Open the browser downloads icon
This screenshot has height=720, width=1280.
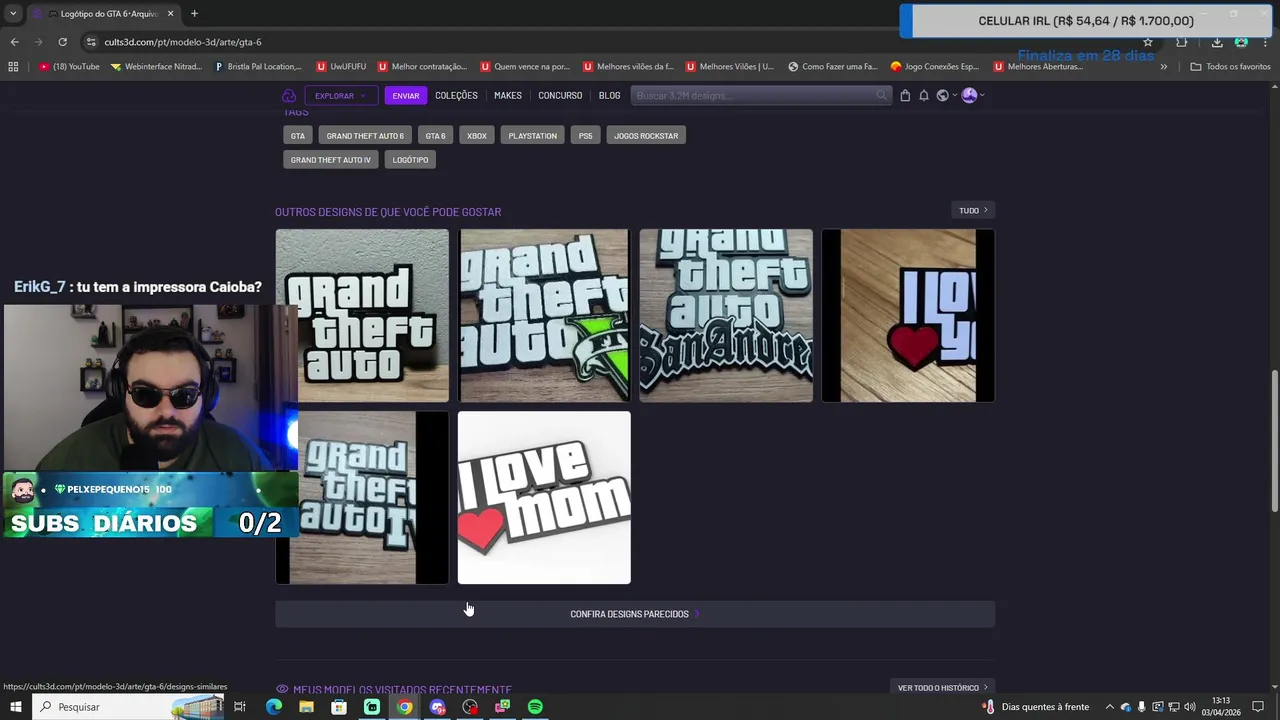[1217, 42]
